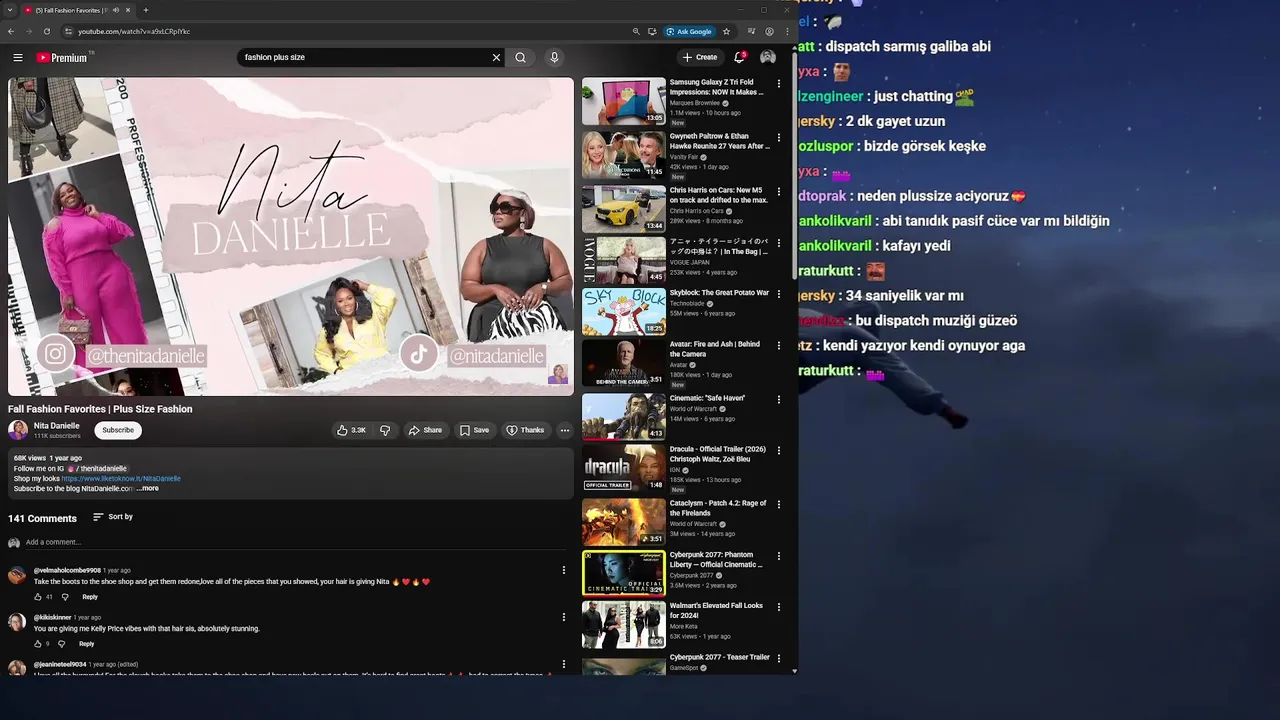Open velmaholcombe9908 commenter profile
Image resolution: width=1280 pixels, height=720 pixels.
click(x=67, y=570)
